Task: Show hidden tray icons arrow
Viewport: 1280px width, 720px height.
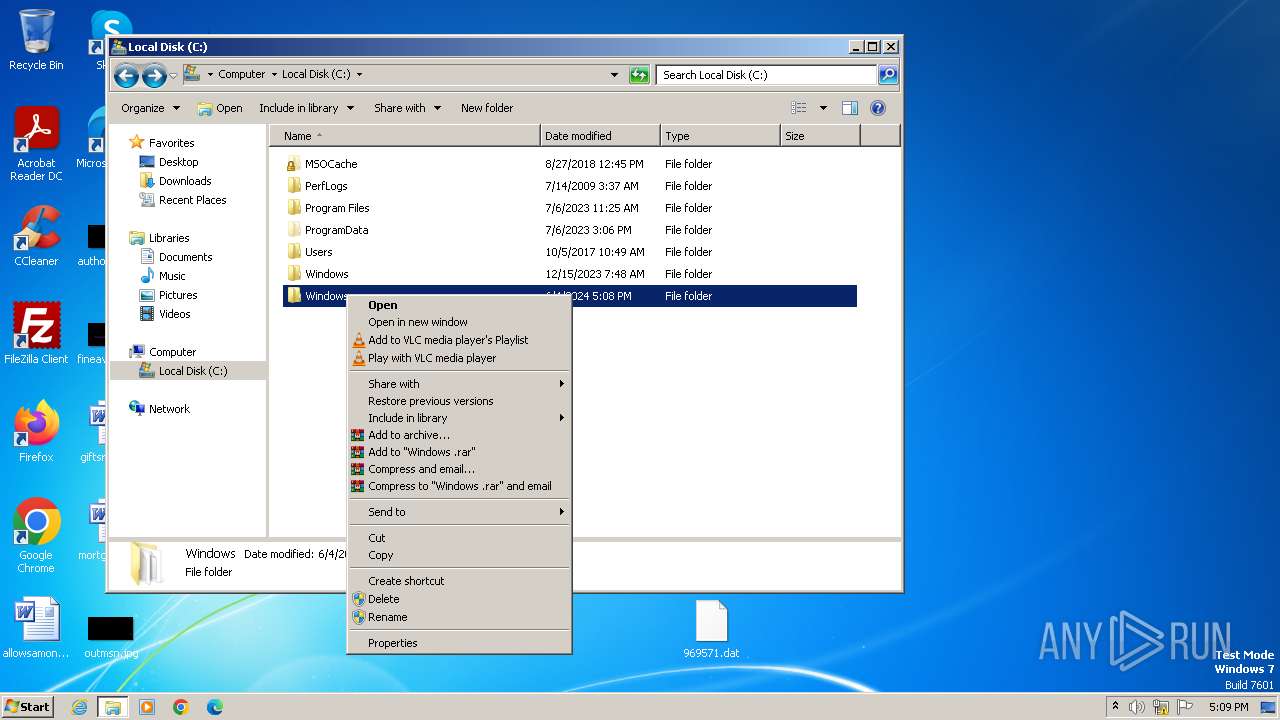Action: [x=1116, y=707]
